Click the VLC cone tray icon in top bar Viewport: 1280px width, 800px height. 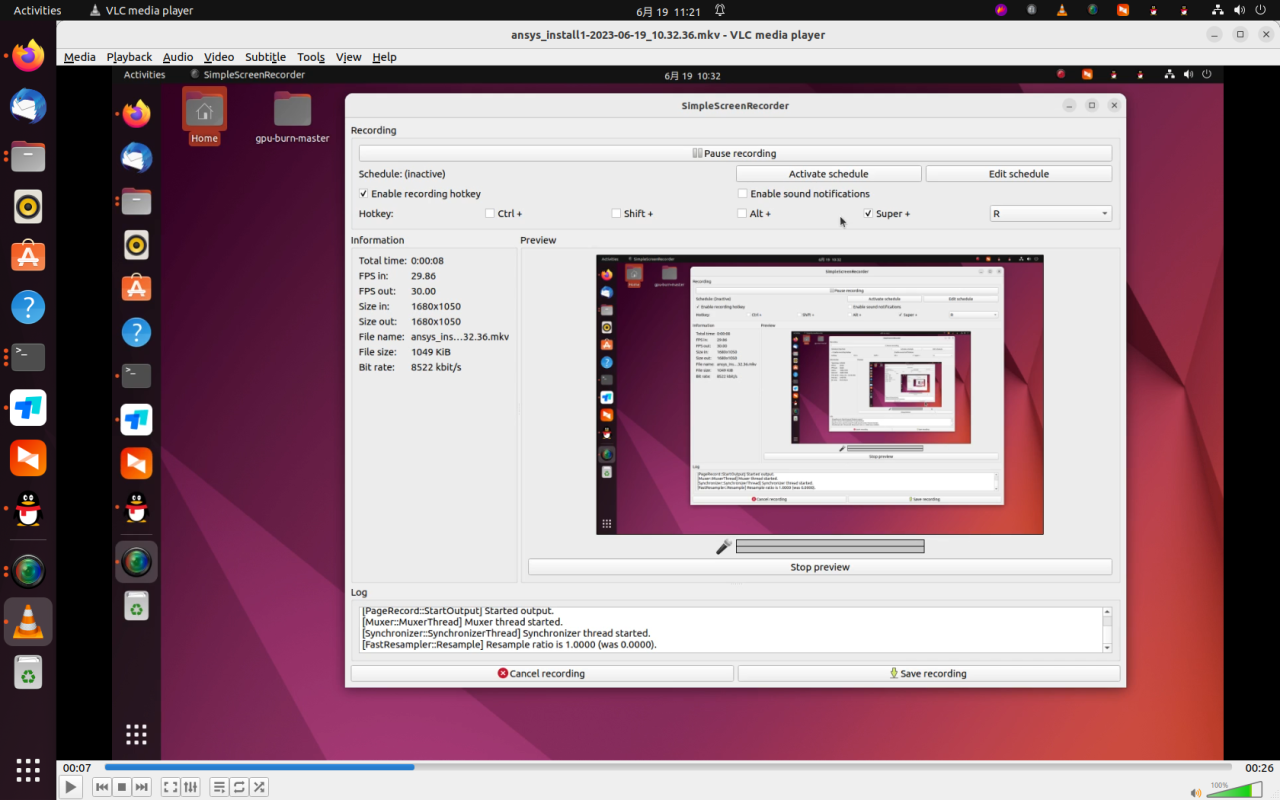(x=1063, y=10)
